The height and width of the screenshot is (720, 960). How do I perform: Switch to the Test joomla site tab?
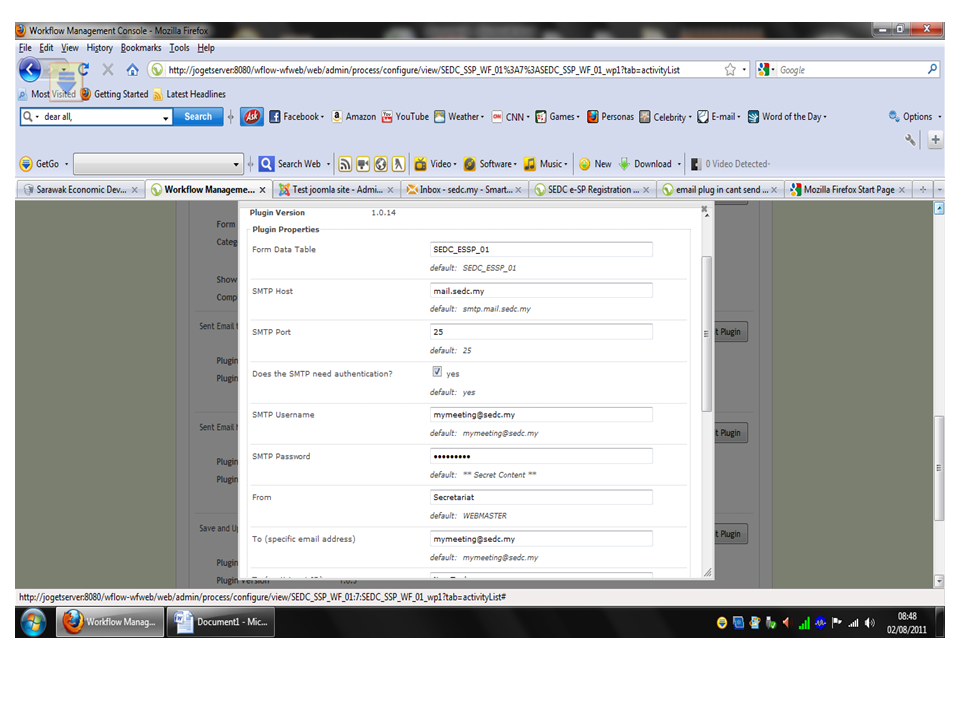coord(337,190)
